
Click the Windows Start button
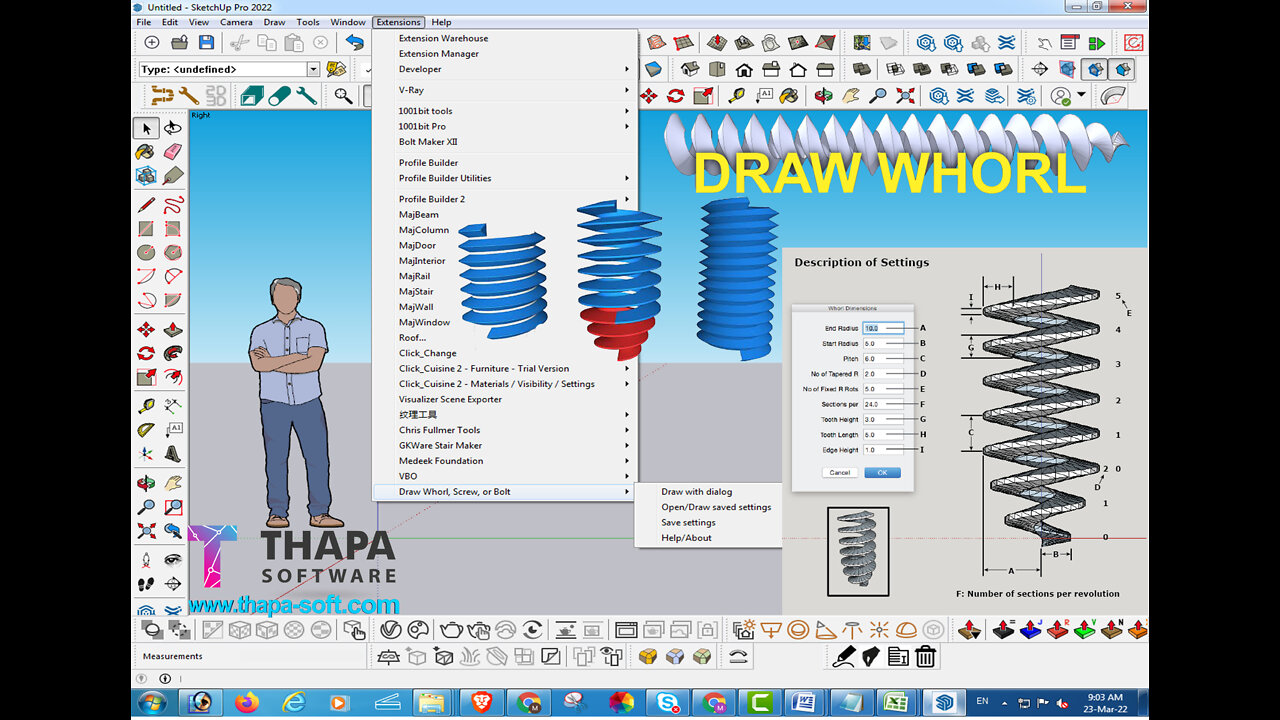pyautogui.click(x=152, y=702)
